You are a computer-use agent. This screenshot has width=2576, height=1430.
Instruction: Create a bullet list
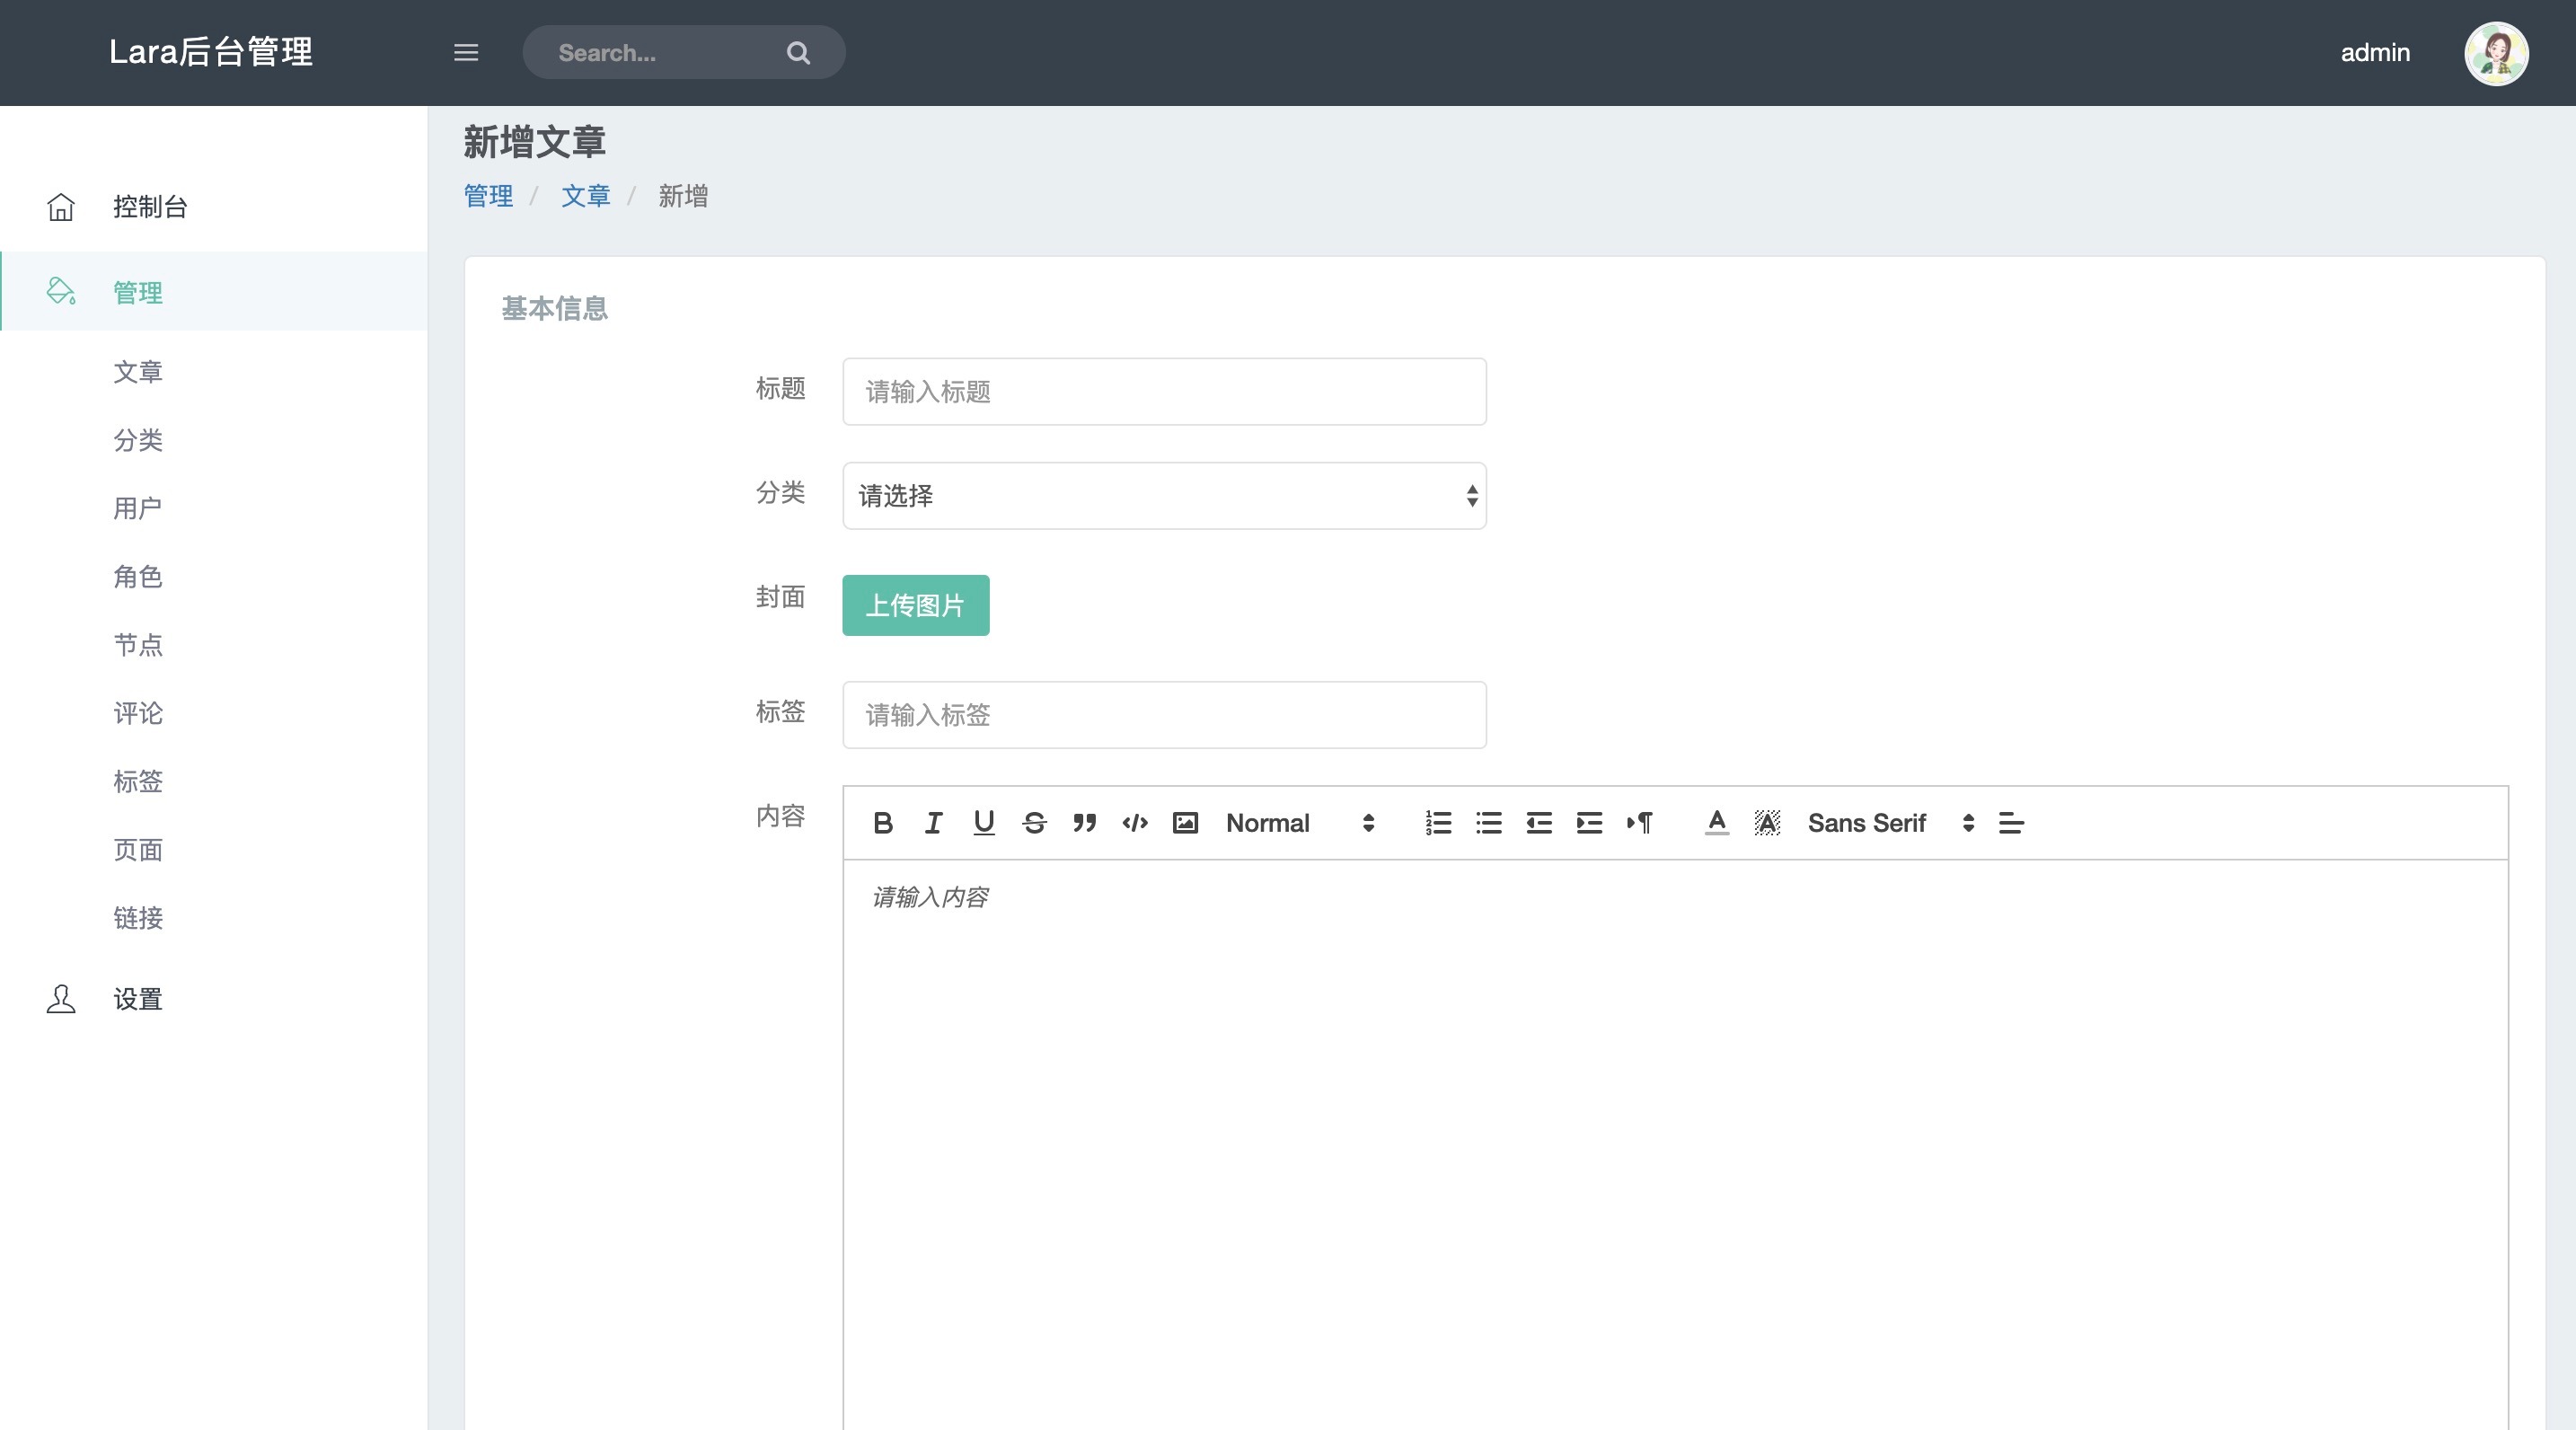pos(1488,823)
